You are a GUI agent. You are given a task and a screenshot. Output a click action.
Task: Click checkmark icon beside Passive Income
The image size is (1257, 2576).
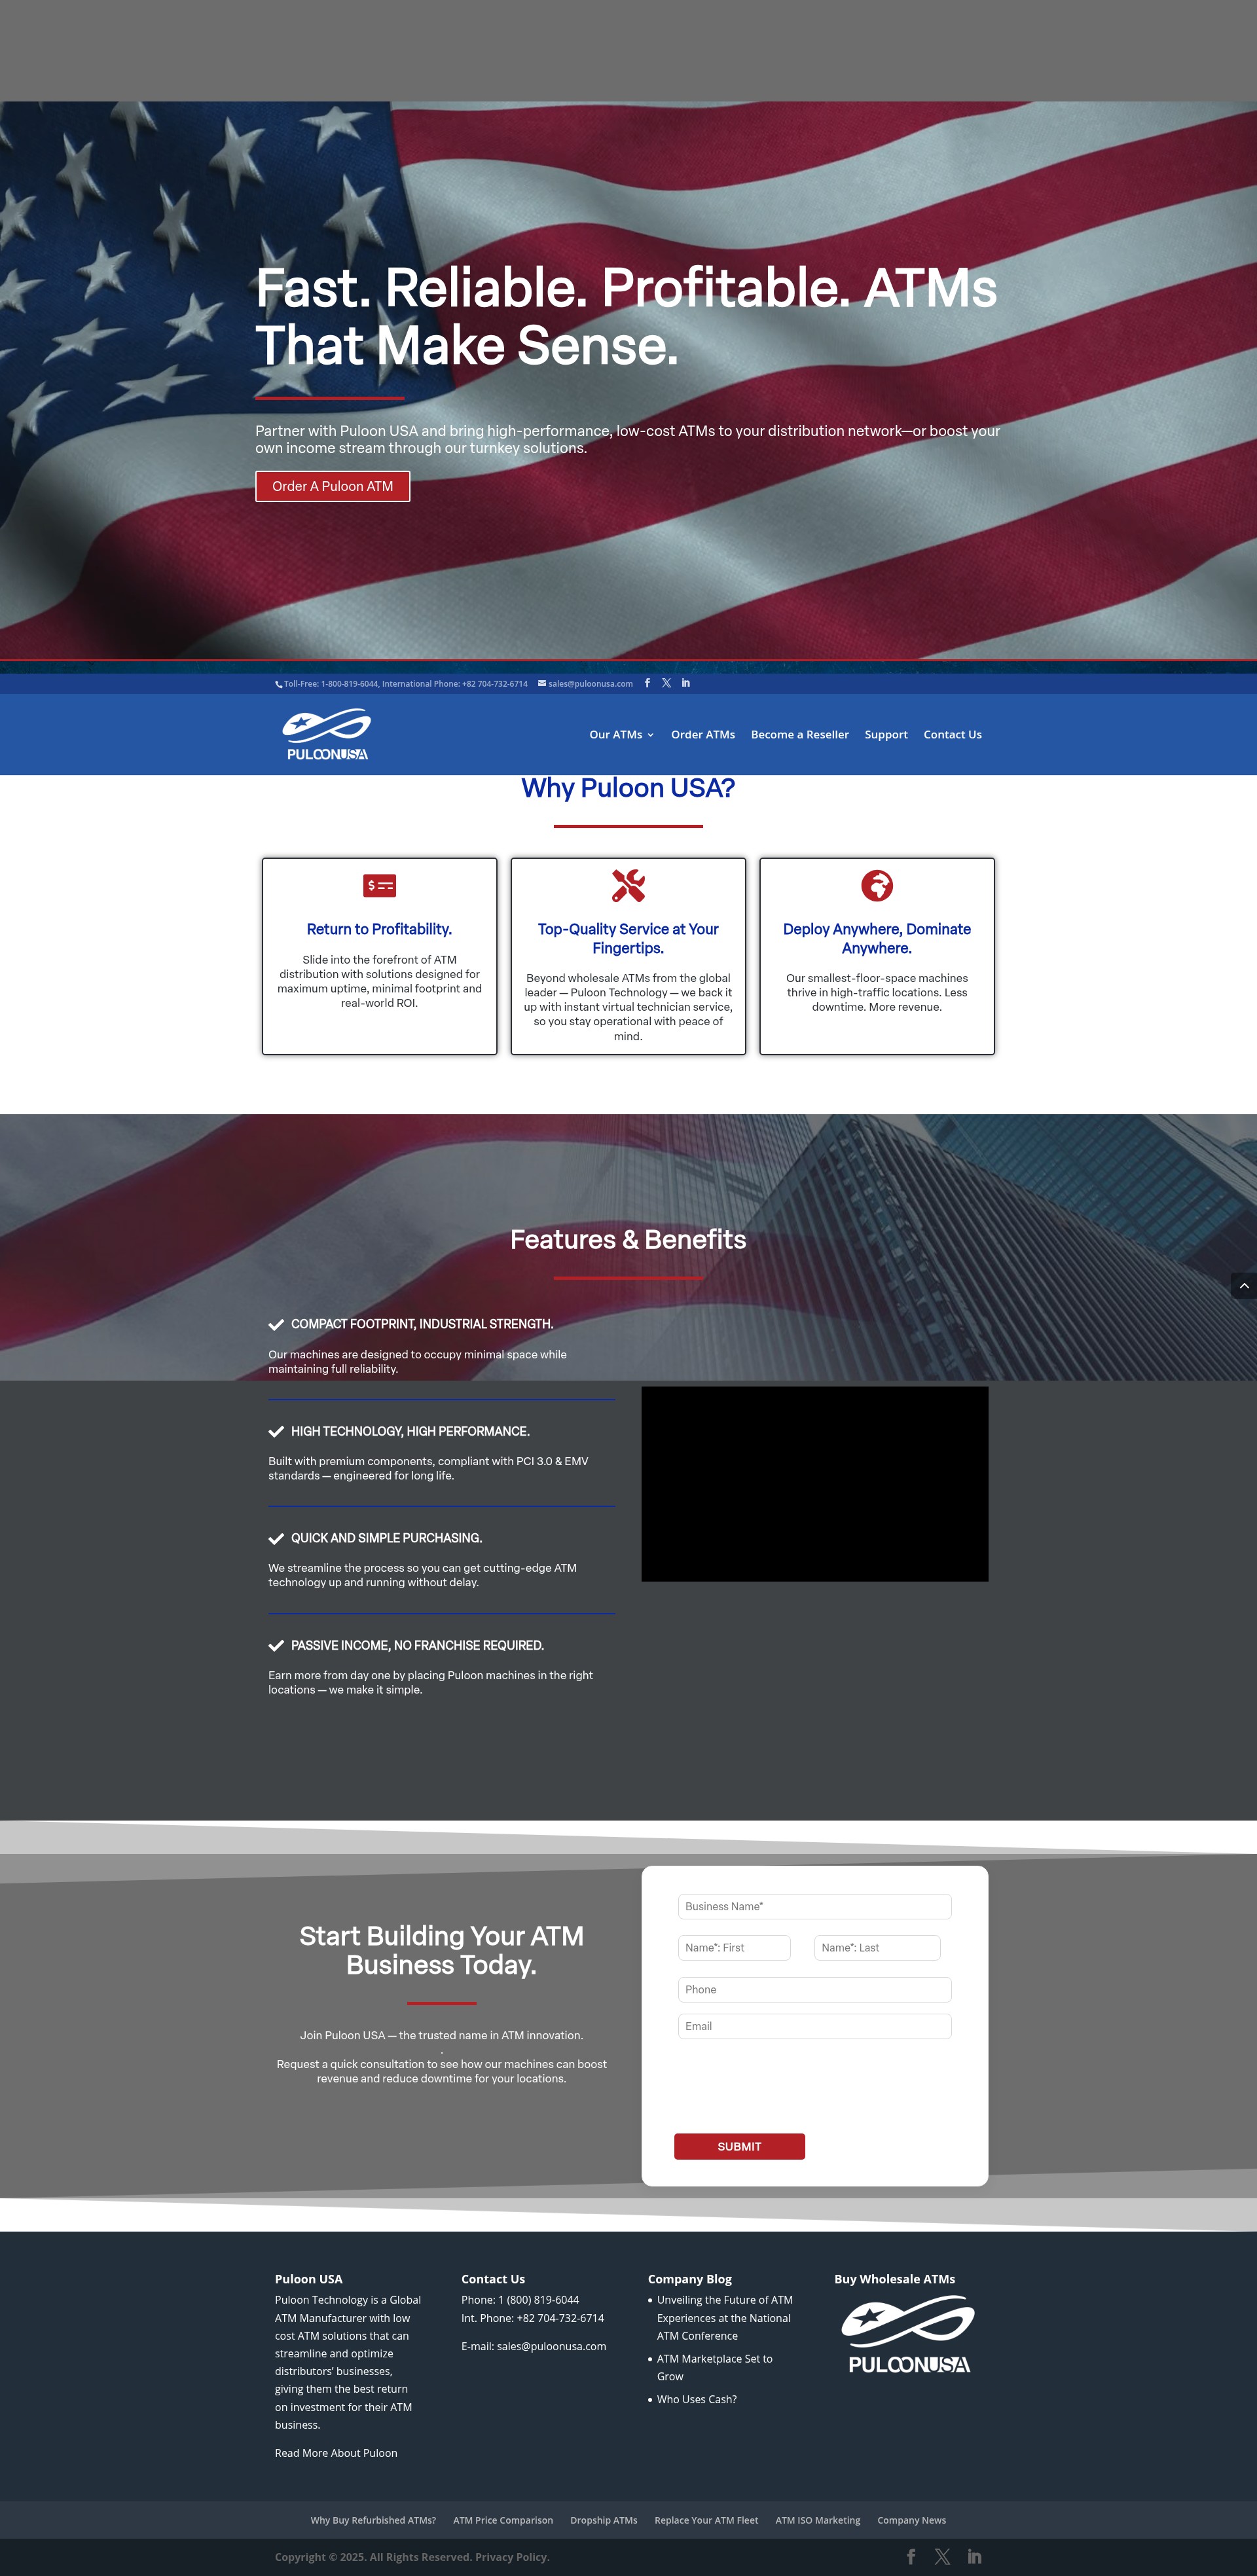(276, 1645)
